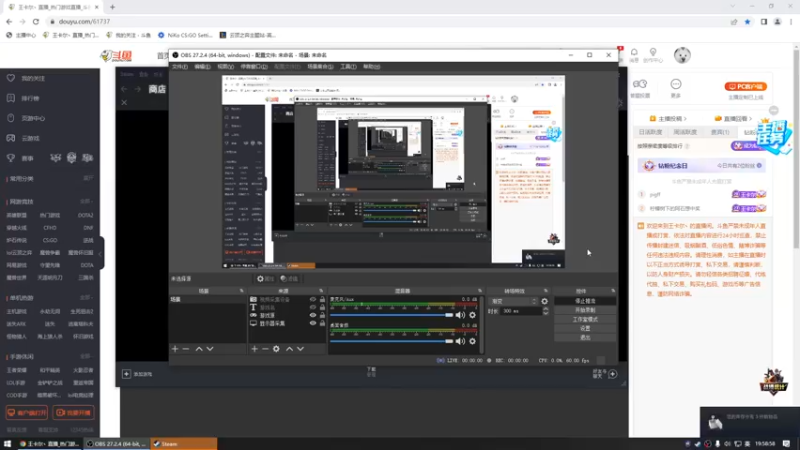Open the 停靠窗口 menu in OBS
This screenshot has width=800, height=450.
254,67
